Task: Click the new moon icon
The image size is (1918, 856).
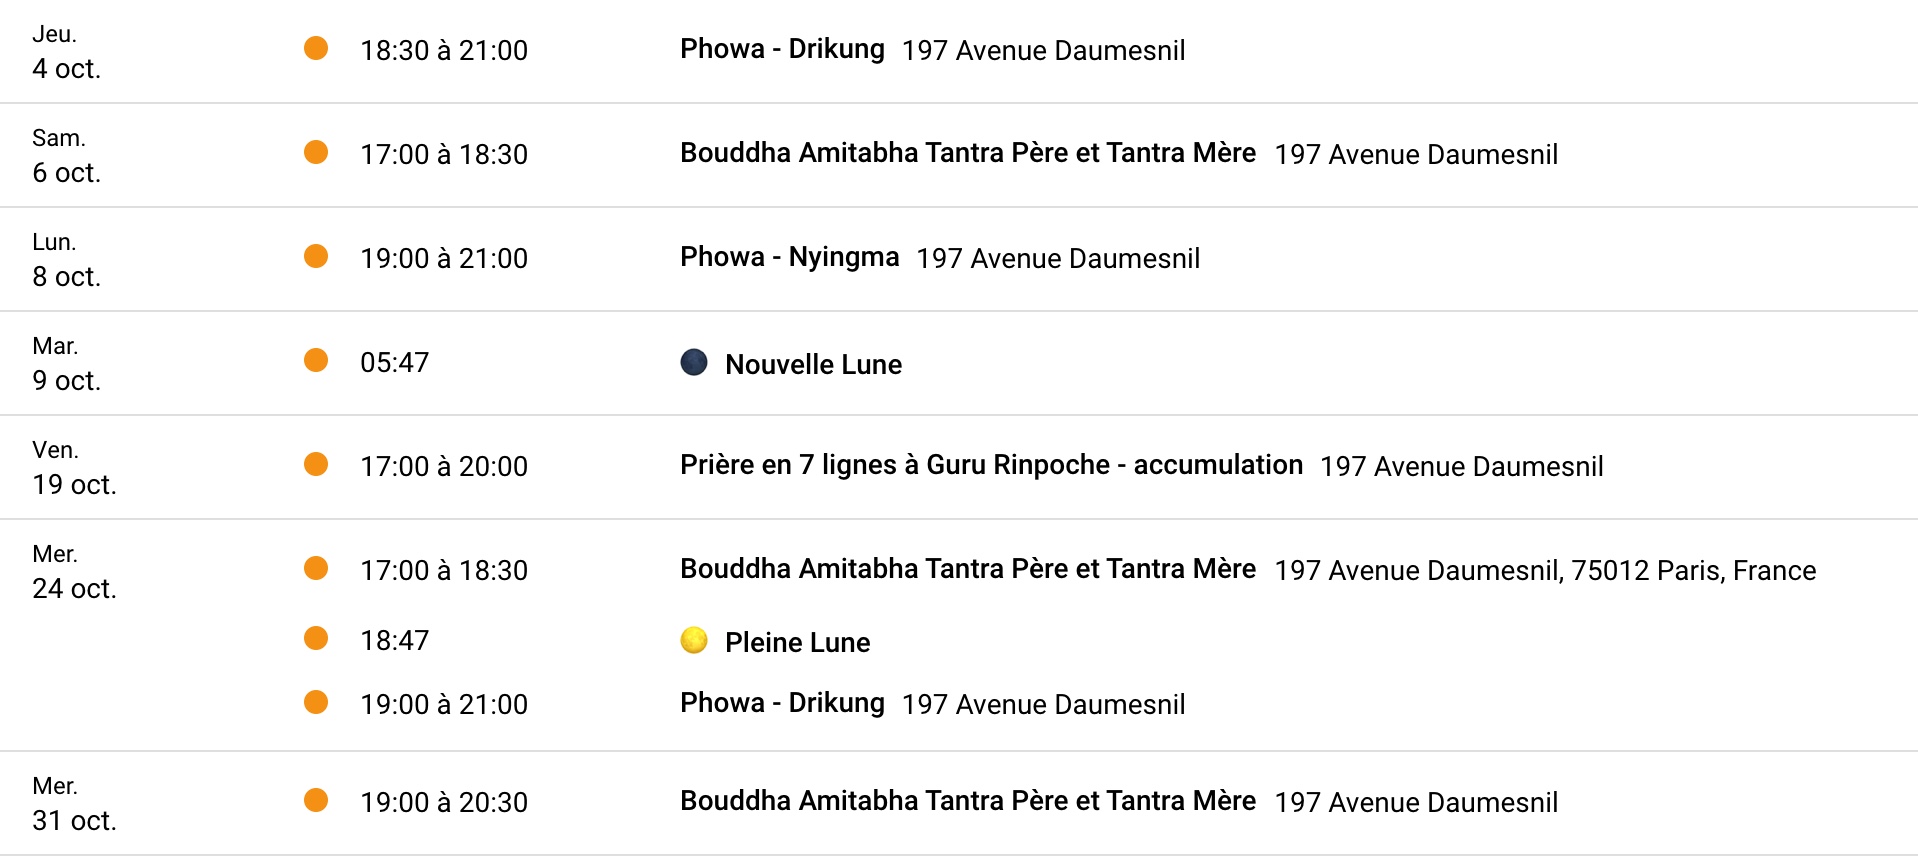Action: click(x=694, y=362)
